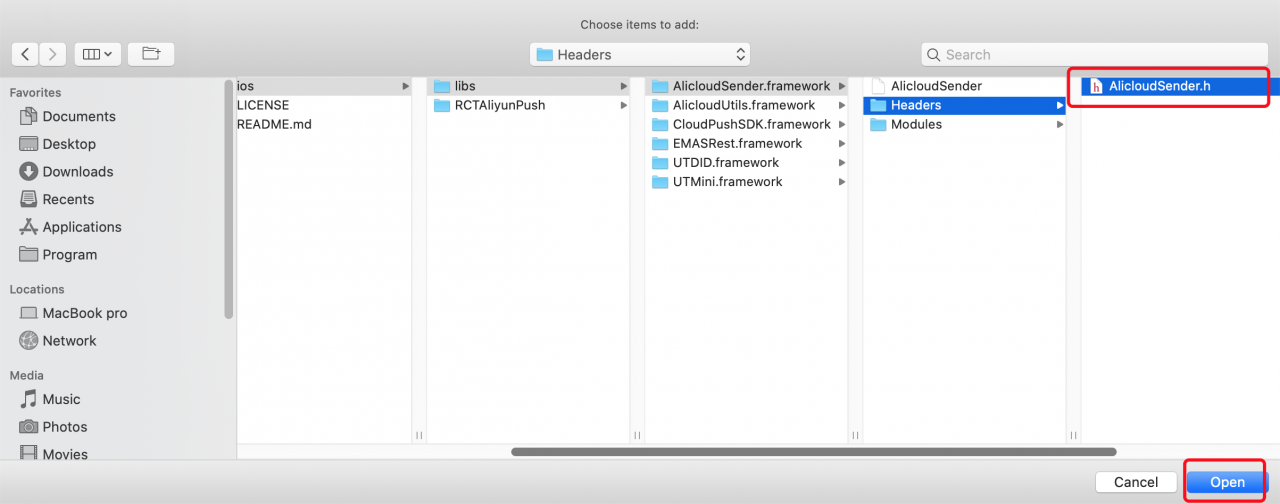Expand the libs folder arrow
1280x504 pixels.
[x=624, y=86]
